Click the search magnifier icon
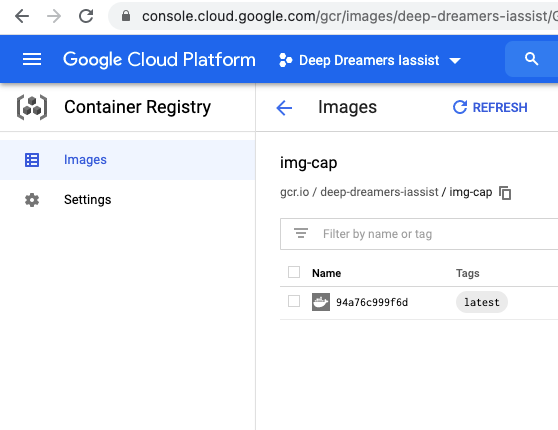The image size is (558, 430). click(532, 59)
